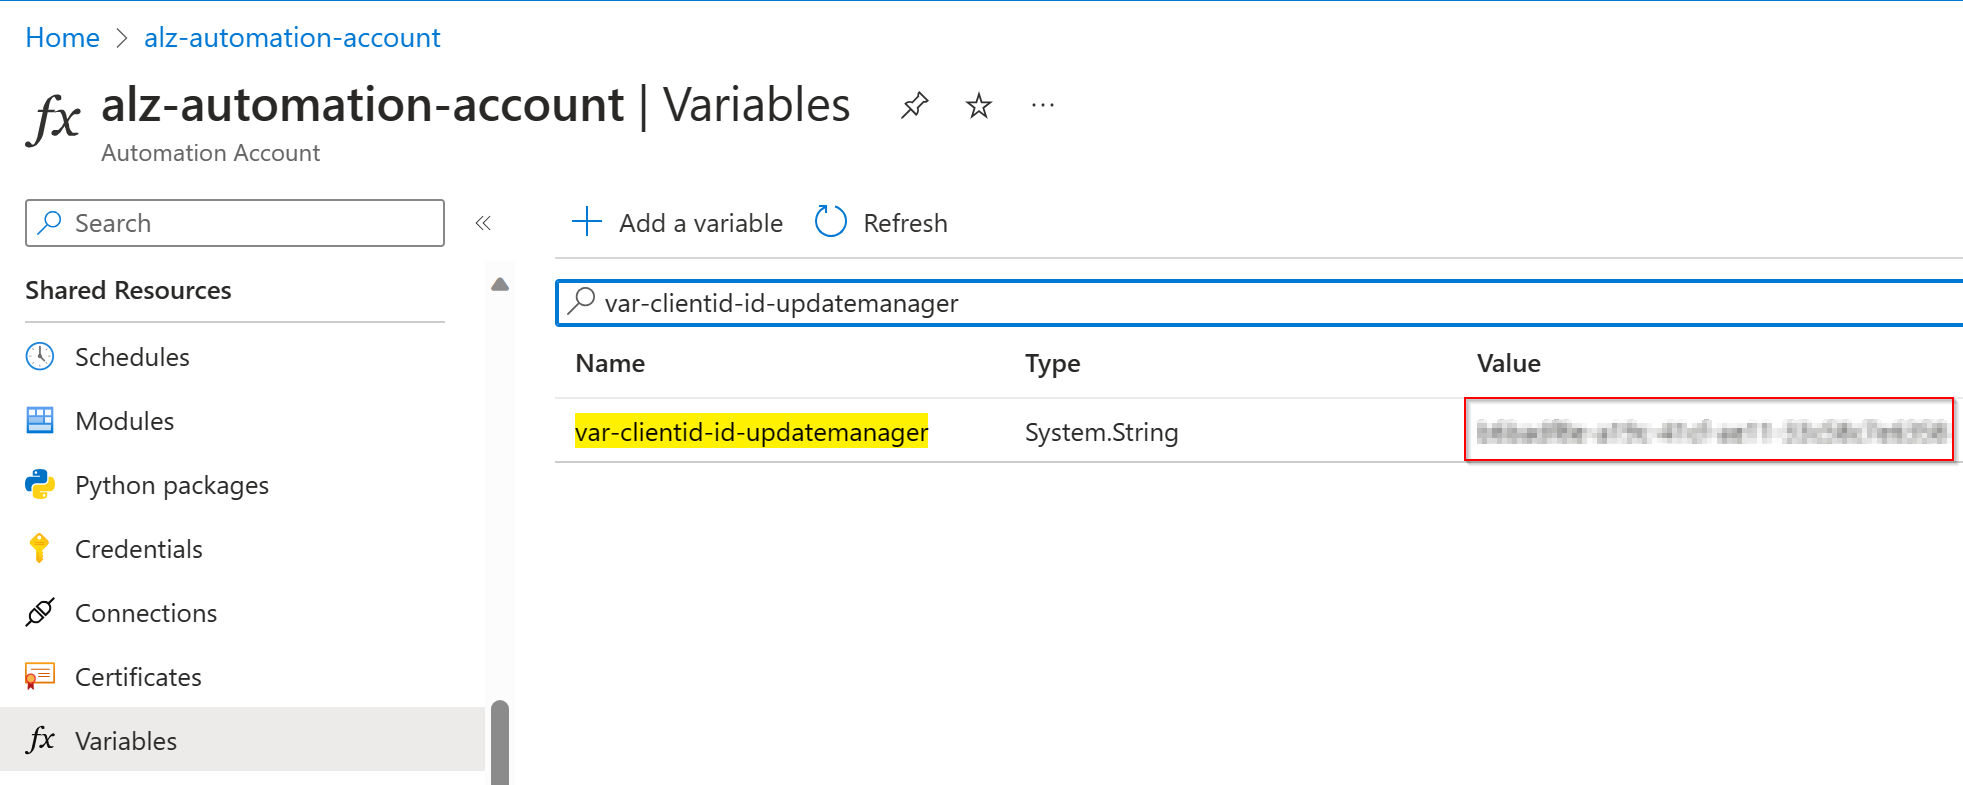Screen dimensions: 1963x785
Task: Click the Shared Resources section heading
Action: pyautogui.click(x=128, y=290)
